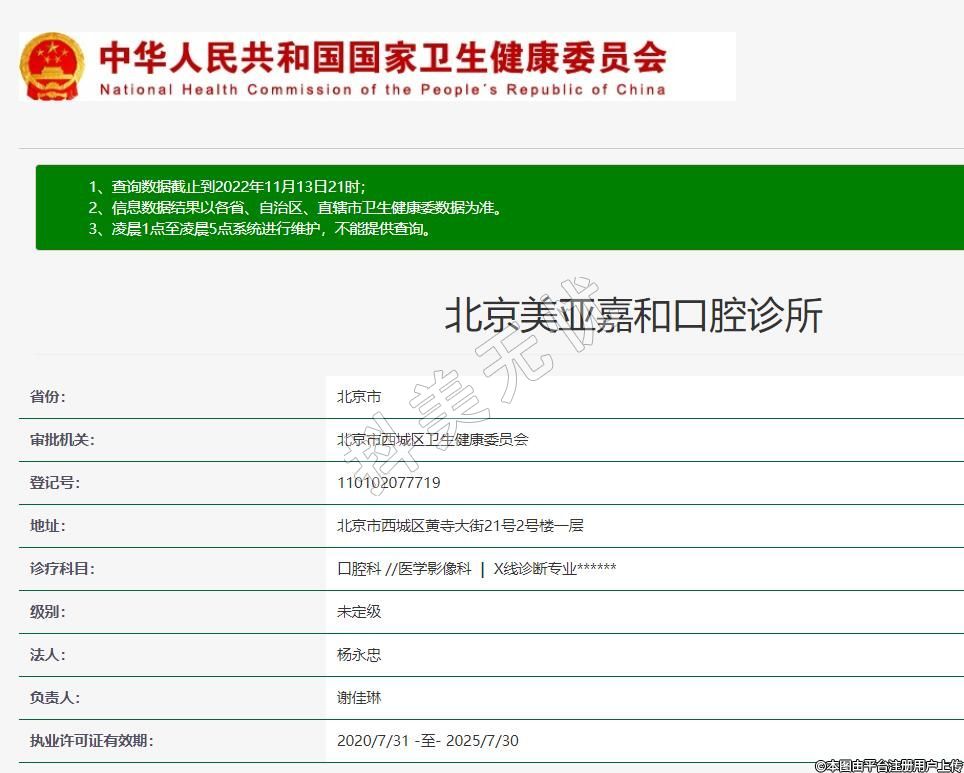Viewport: 964px width, 773px height.
Task: Click the 审批机关 value 北京市西城区卫生健康委员会
Action: point(432,440)
